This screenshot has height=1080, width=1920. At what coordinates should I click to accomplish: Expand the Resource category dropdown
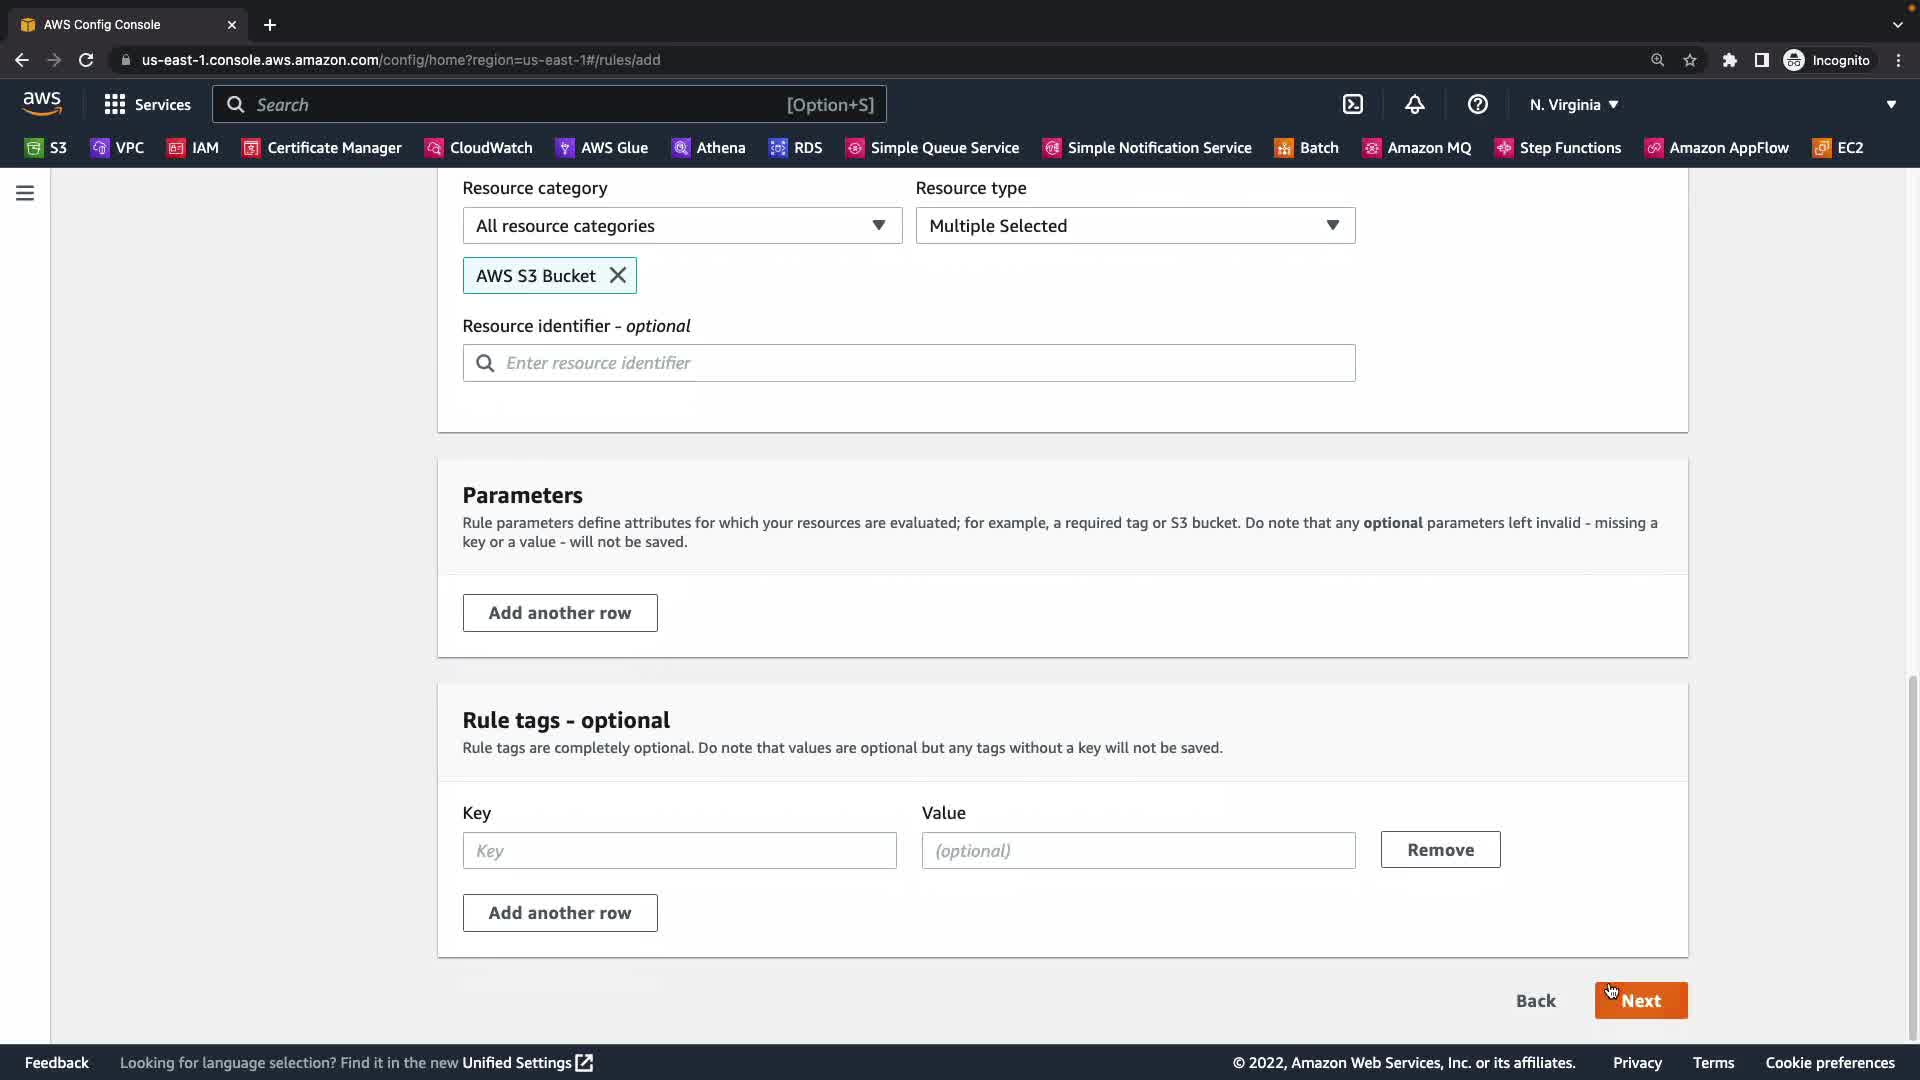click(682, 226)
